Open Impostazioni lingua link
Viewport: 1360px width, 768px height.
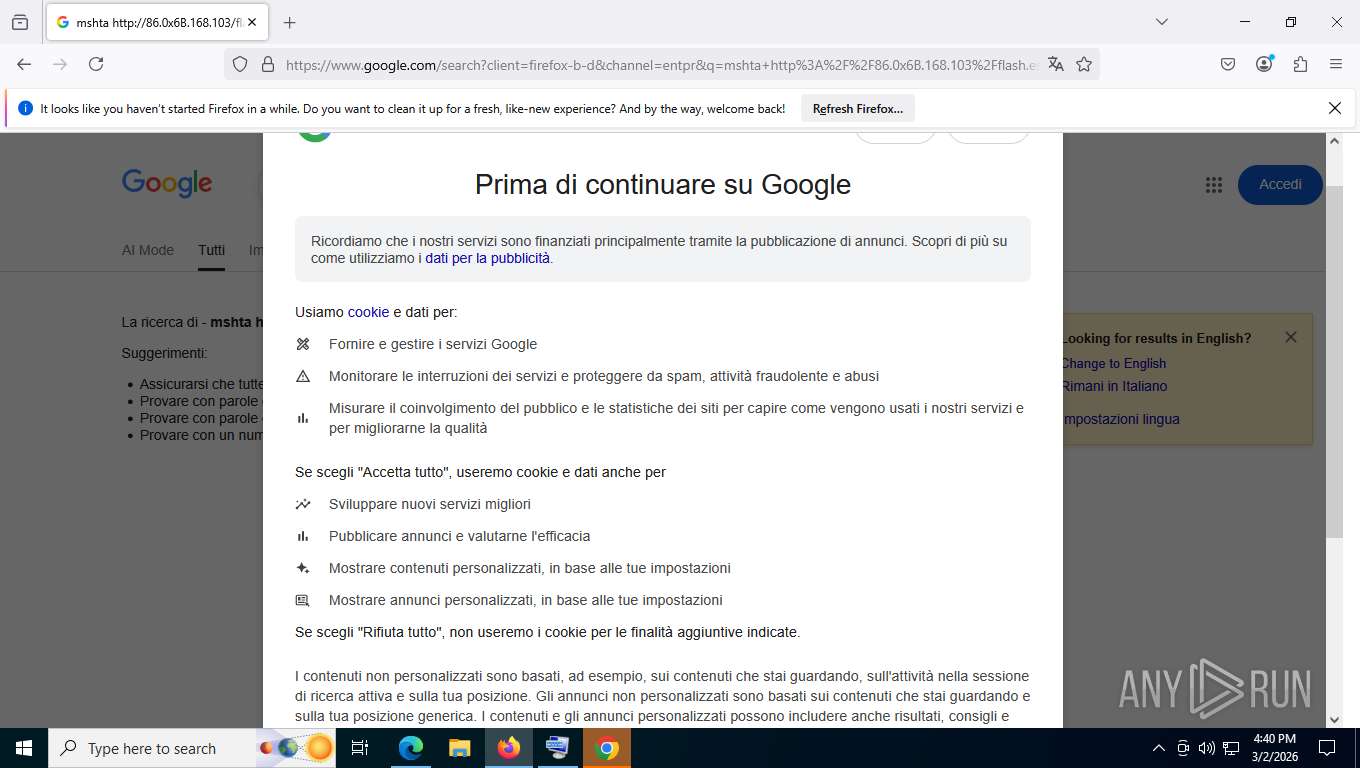tap(1120, 419)
